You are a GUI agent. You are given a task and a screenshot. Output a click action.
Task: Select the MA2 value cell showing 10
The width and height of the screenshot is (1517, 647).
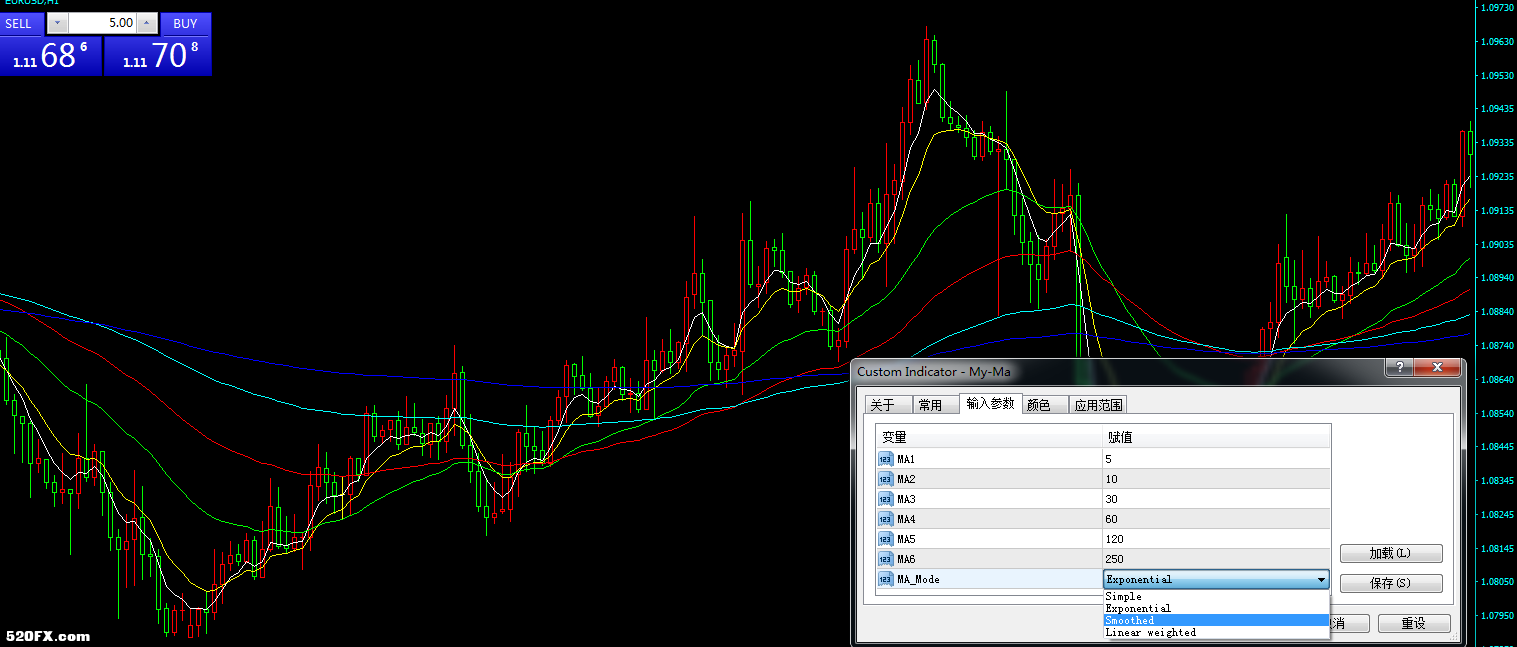(x=1216, y=479)
